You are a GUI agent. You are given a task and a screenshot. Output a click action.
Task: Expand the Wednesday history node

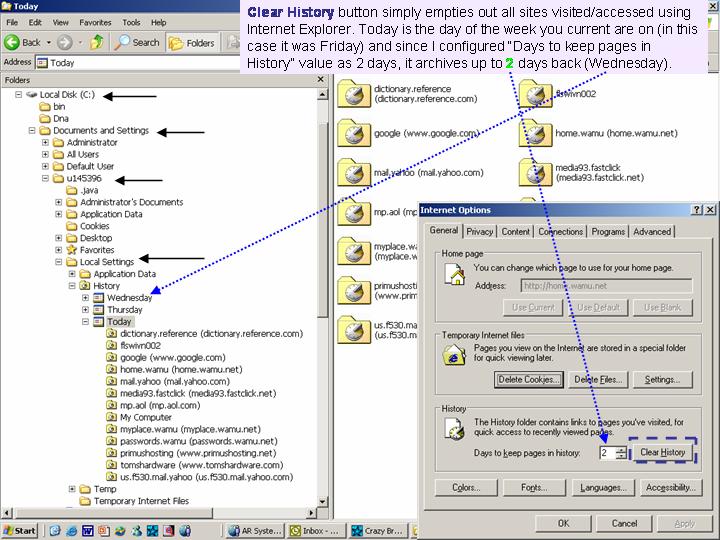click(85, 298)
